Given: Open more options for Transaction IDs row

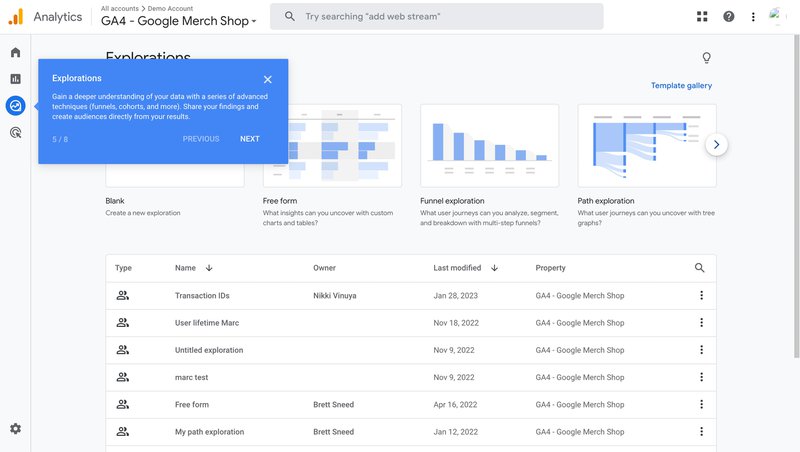Looking at the screenshot, I should [701, 295].
